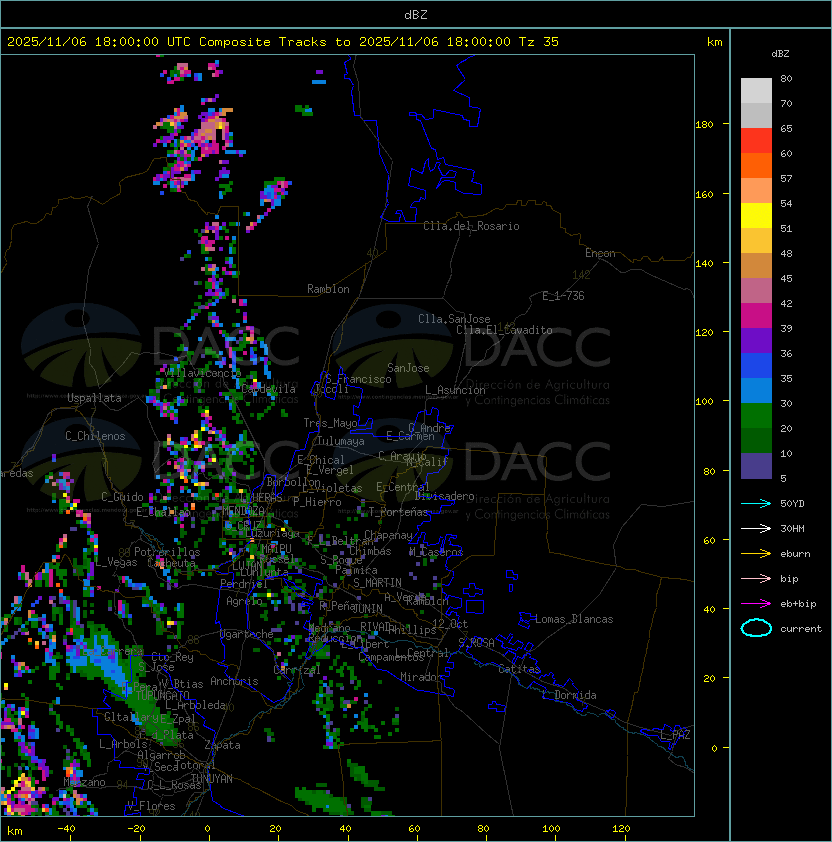
Task: Click the legend value '54'
Action: coord(786,204)
